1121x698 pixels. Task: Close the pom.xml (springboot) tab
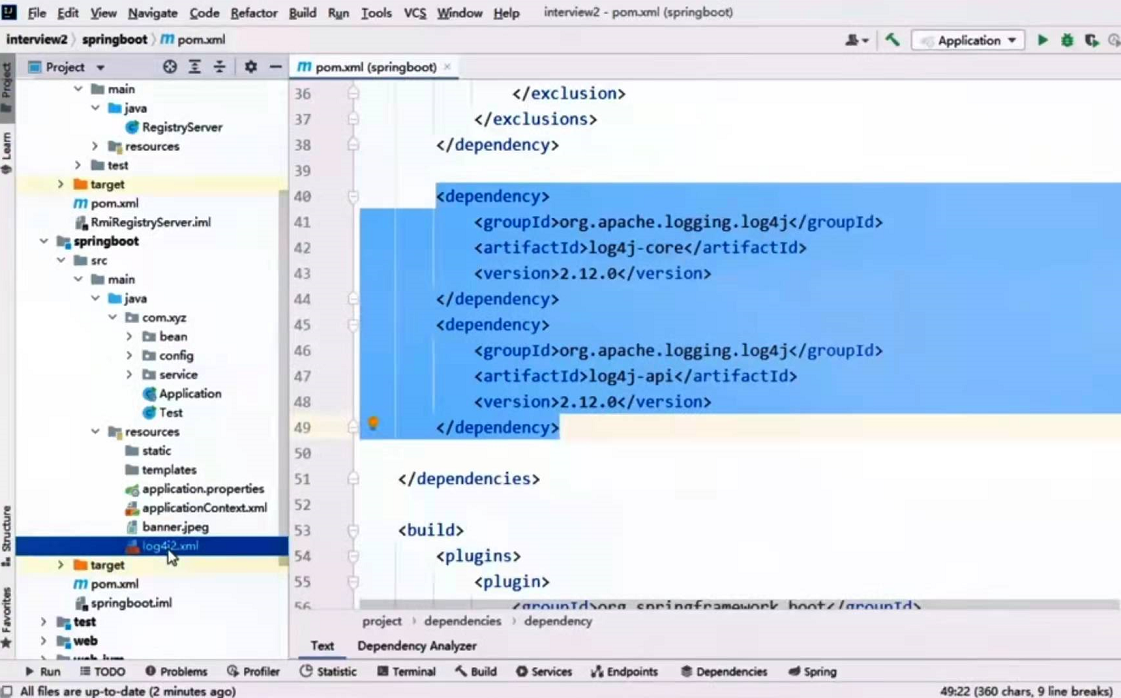[x=448, y=67]
